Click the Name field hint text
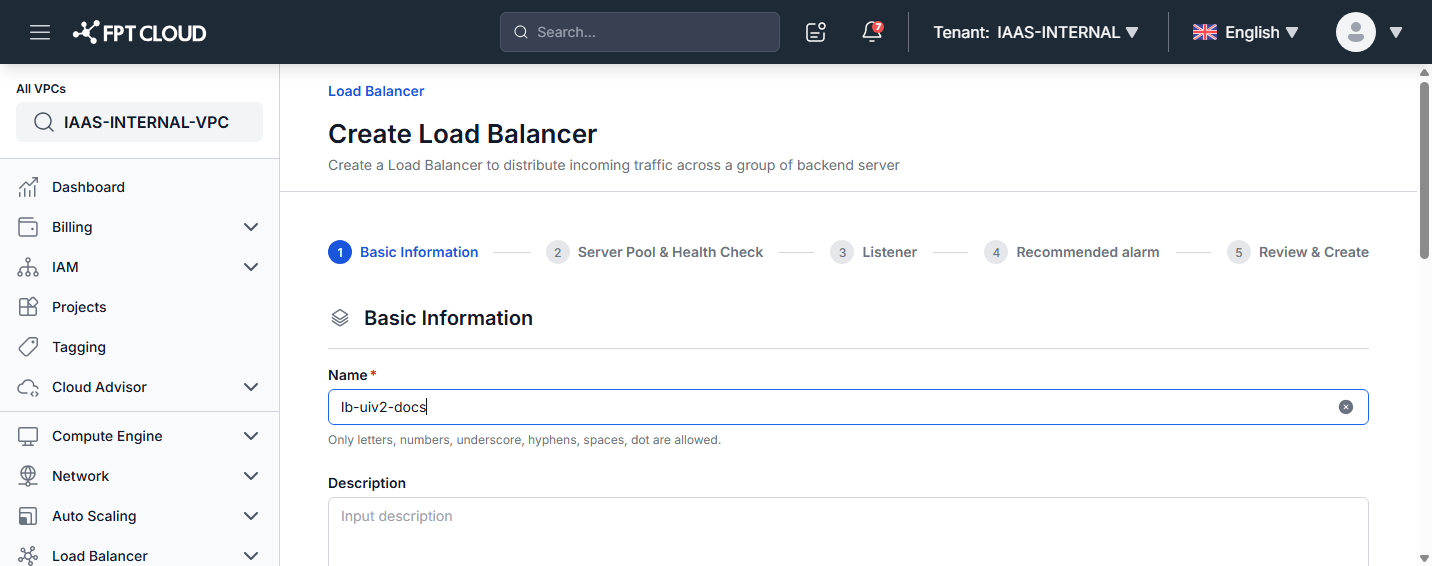Screen dimensions: 1432x566 524,440
